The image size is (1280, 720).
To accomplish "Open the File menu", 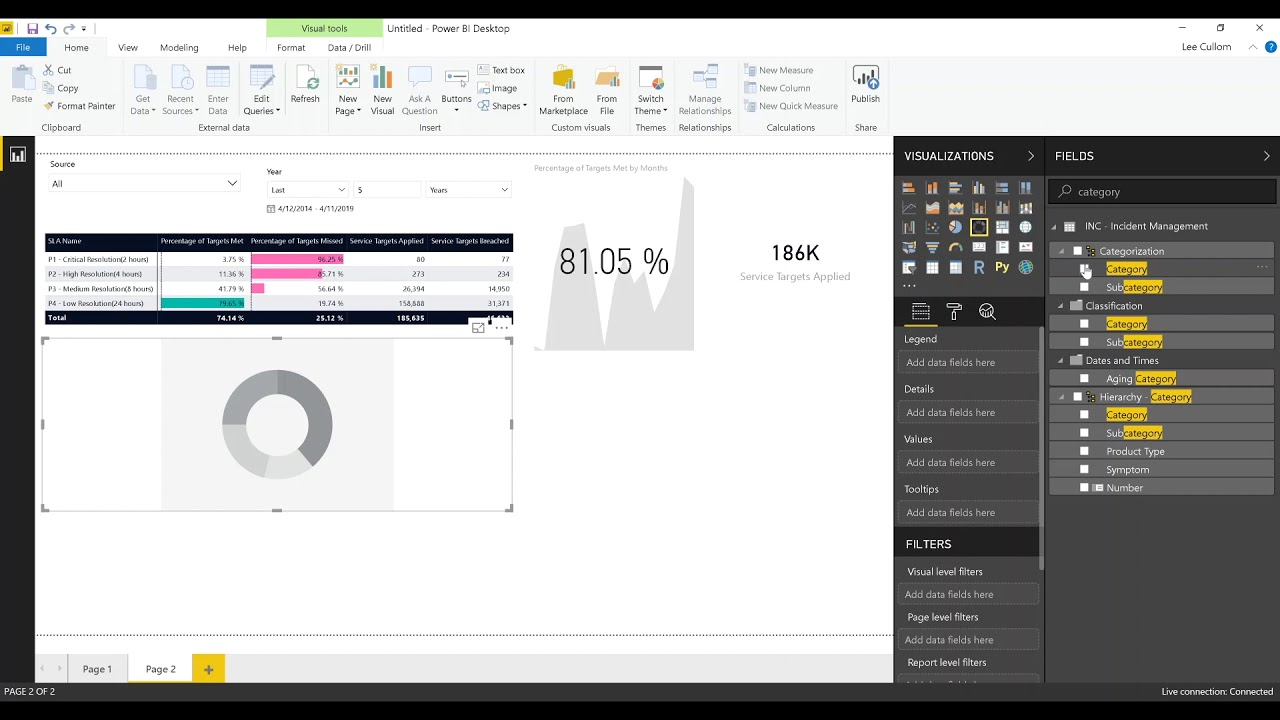I will (22, 47).
